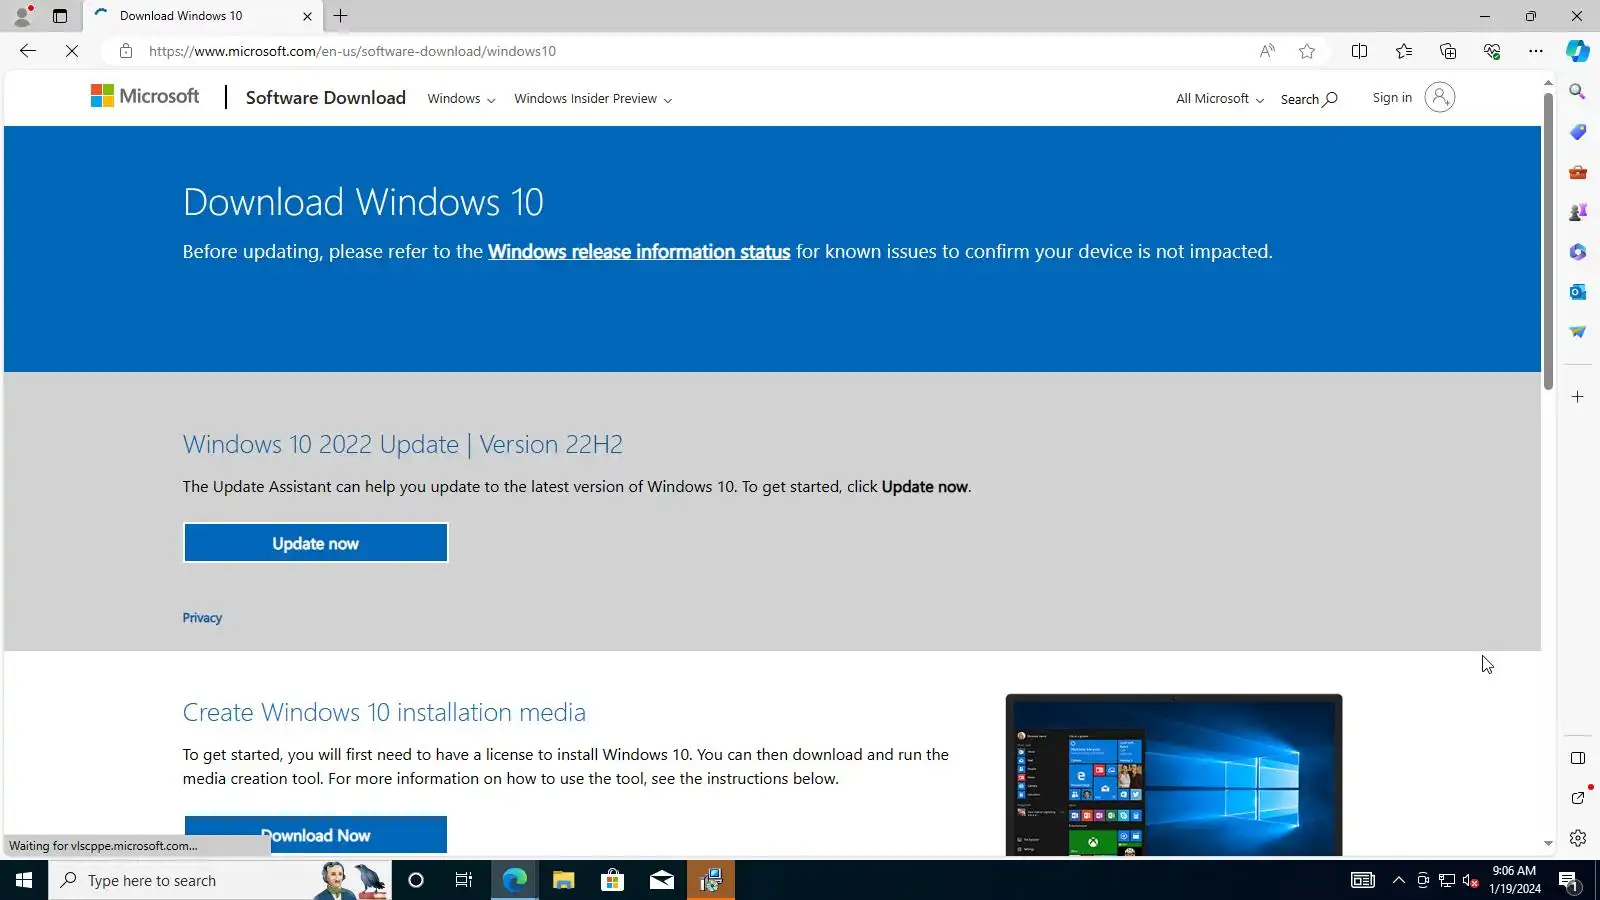Select the Download Windows 10 tab
The width and height of the screenshot is (1600, 900).
(200, 16)
